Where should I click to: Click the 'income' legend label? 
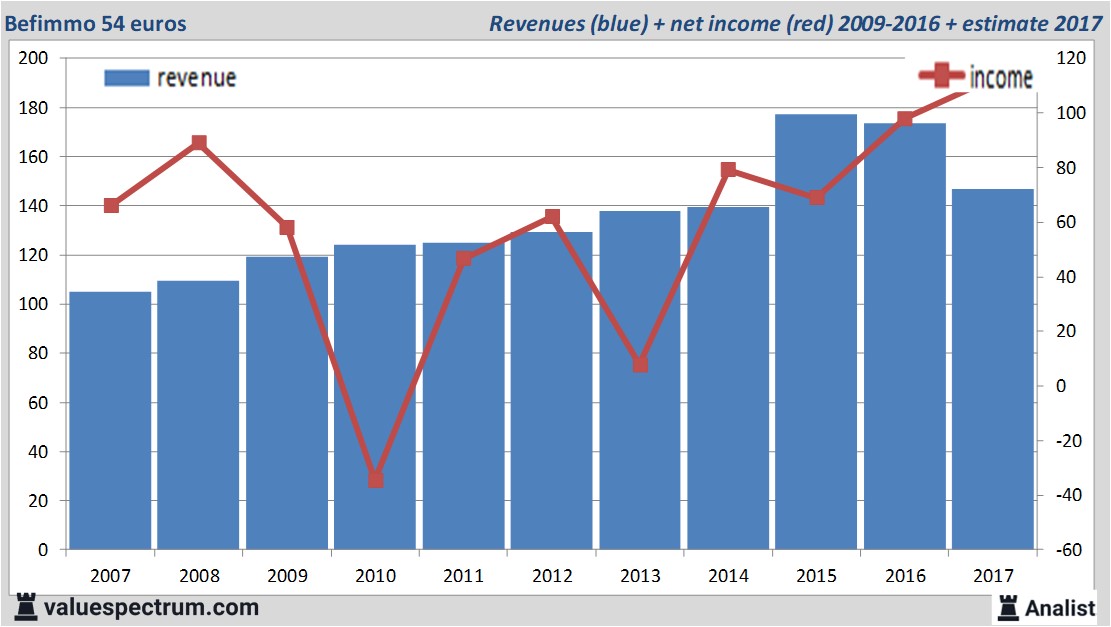[1000, 77]
